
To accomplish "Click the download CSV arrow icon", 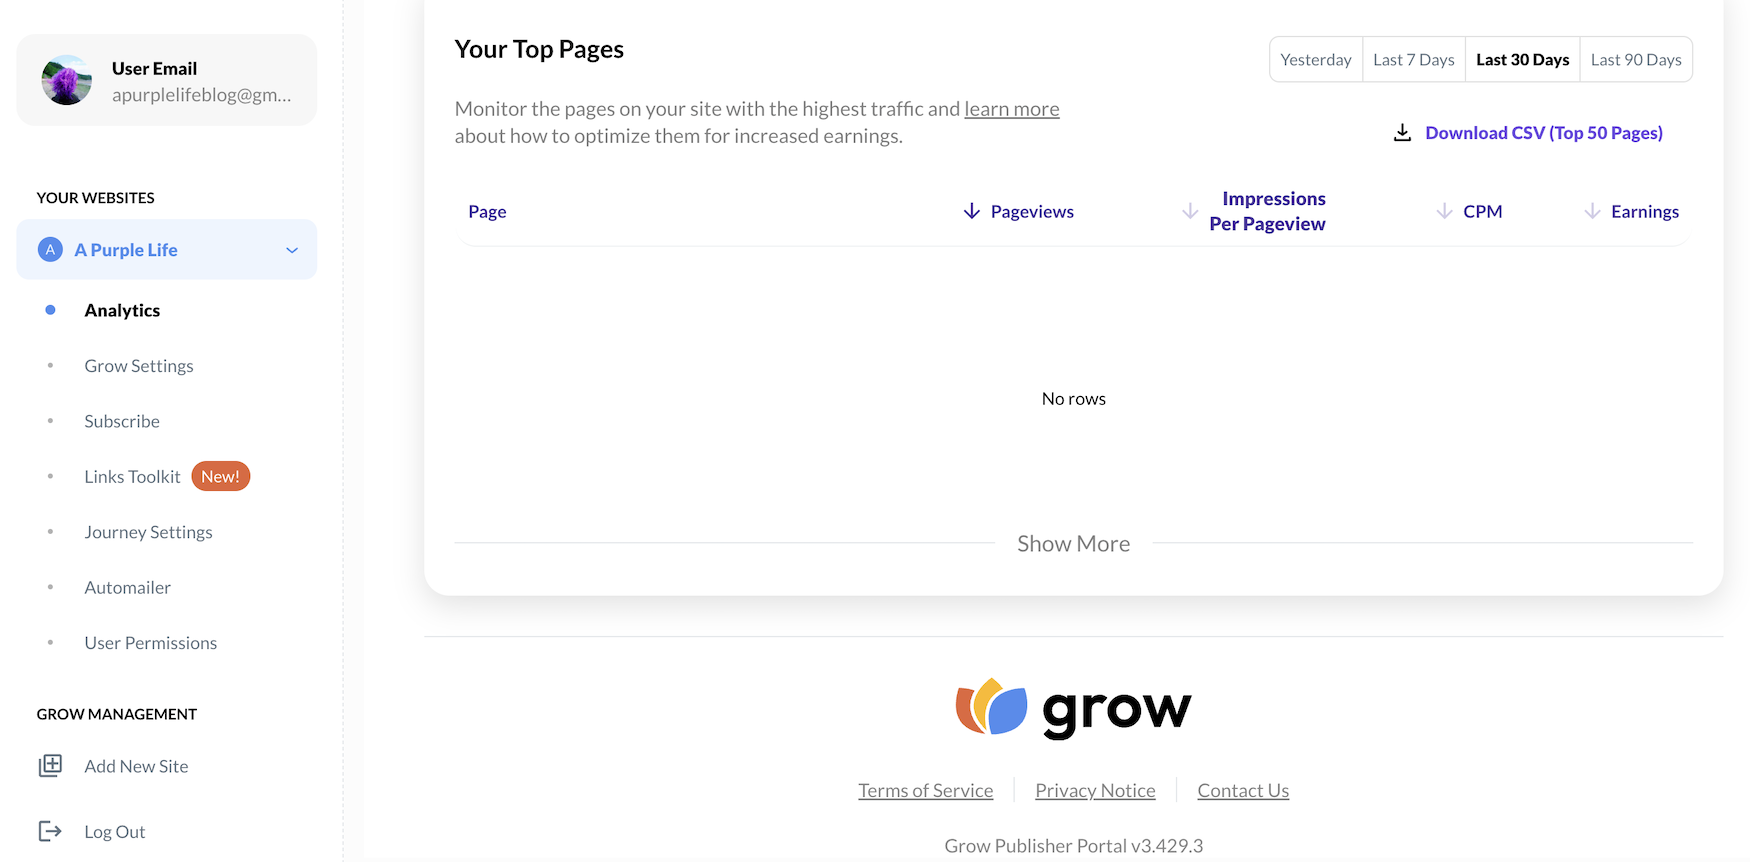I will (1402, 133).
